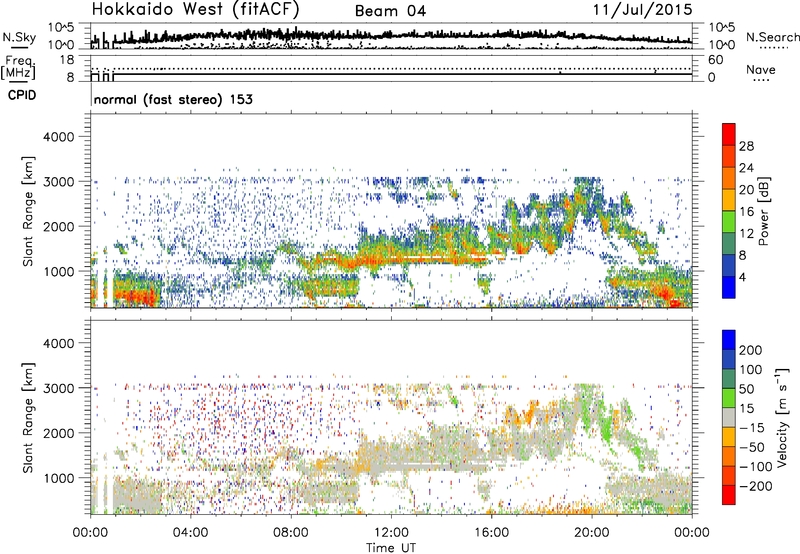This screenshot has width=800, height=554.
Task: Pick the red top segment of the power colorbar
Action: 729,134
